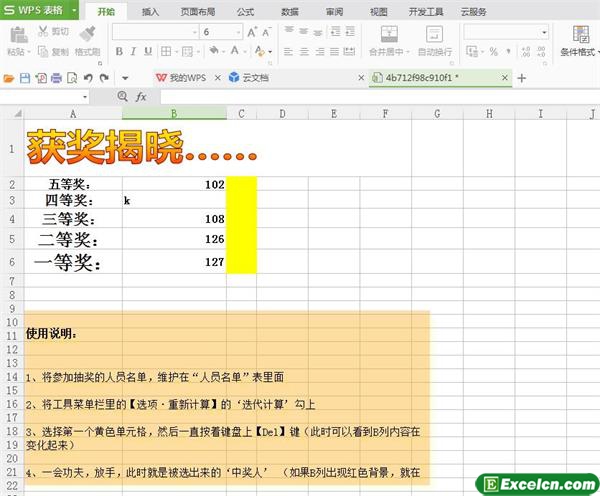Click the Print icon in quick toolbar
The width and height of the screenshot is (600, 496).
[56, 77]
